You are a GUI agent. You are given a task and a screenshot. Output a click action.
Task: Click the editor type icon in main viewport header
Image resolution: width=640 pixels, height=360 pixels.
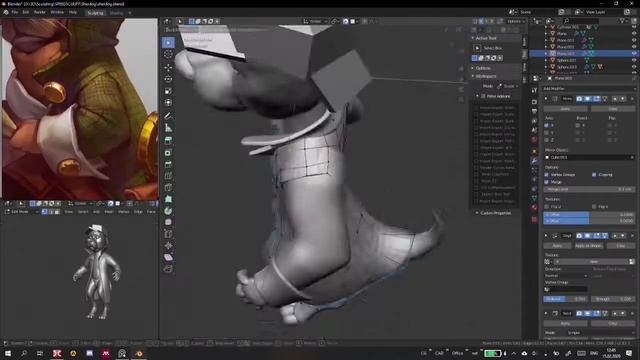167,21
